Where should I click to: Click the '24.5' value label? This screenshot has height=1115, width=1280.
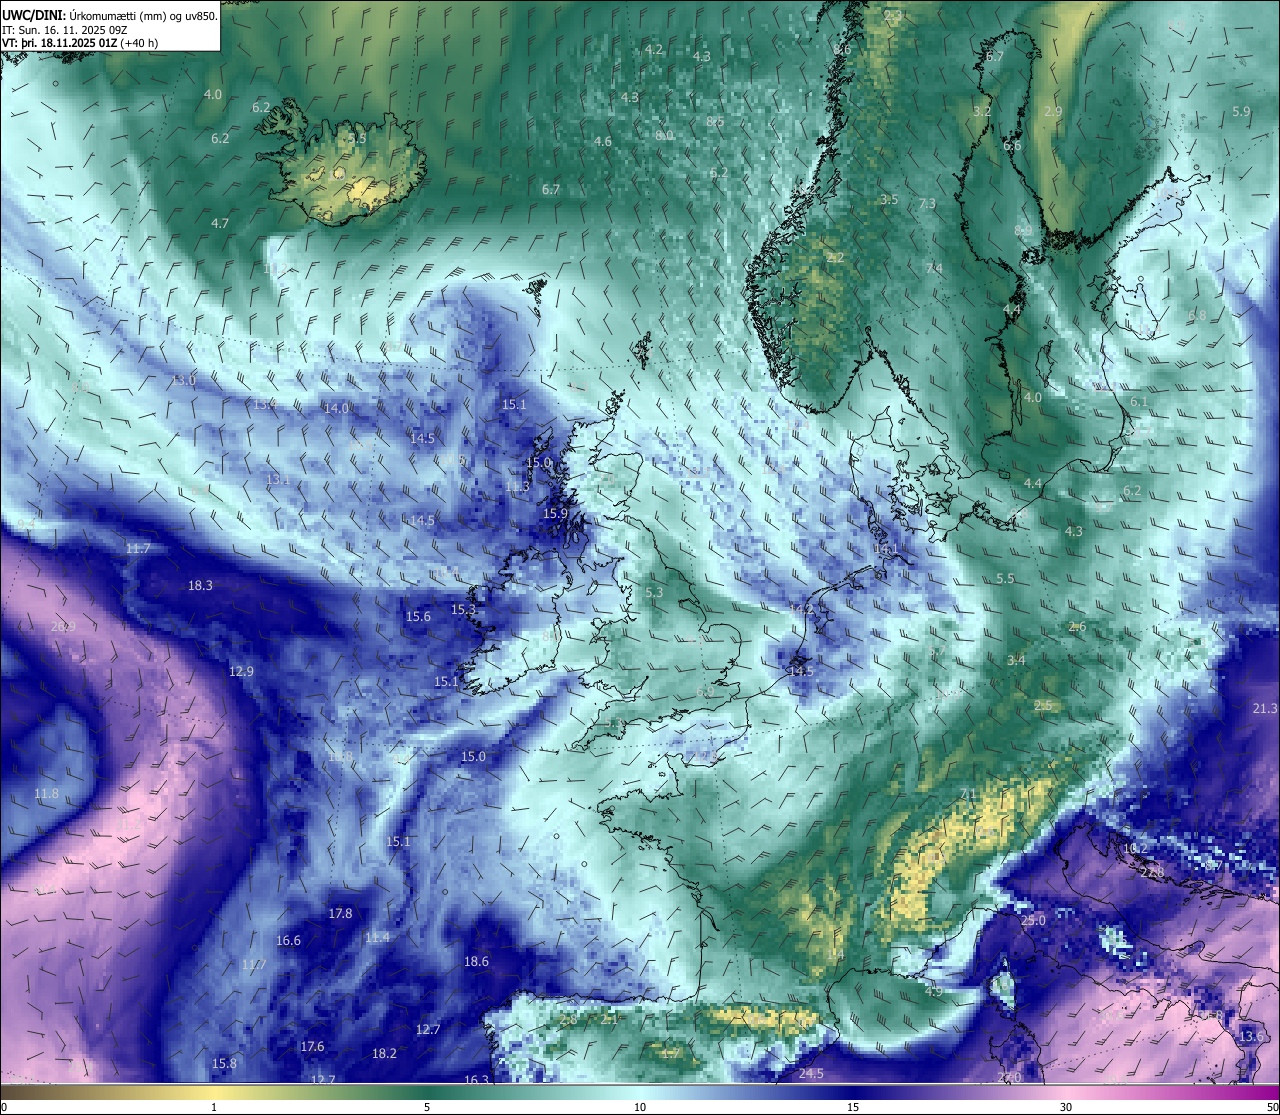[811, 1074]
